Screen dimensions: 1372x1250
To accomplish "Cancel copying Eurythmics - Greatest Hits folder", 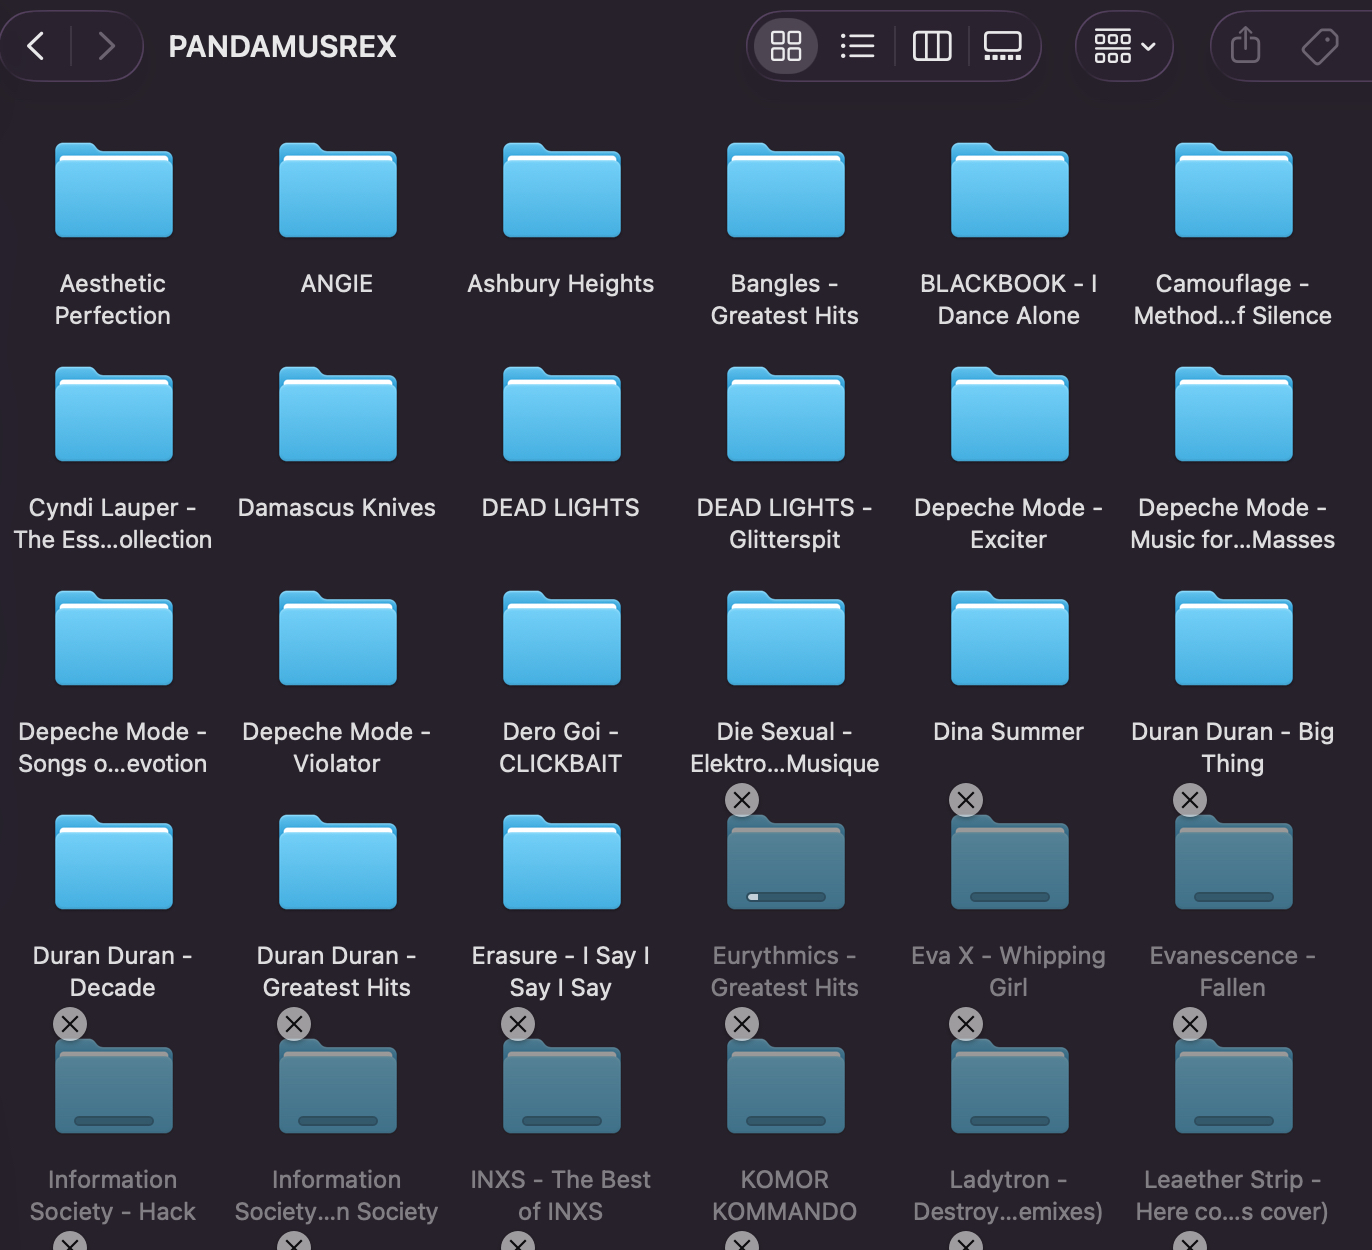I will (x=742, y=800).
